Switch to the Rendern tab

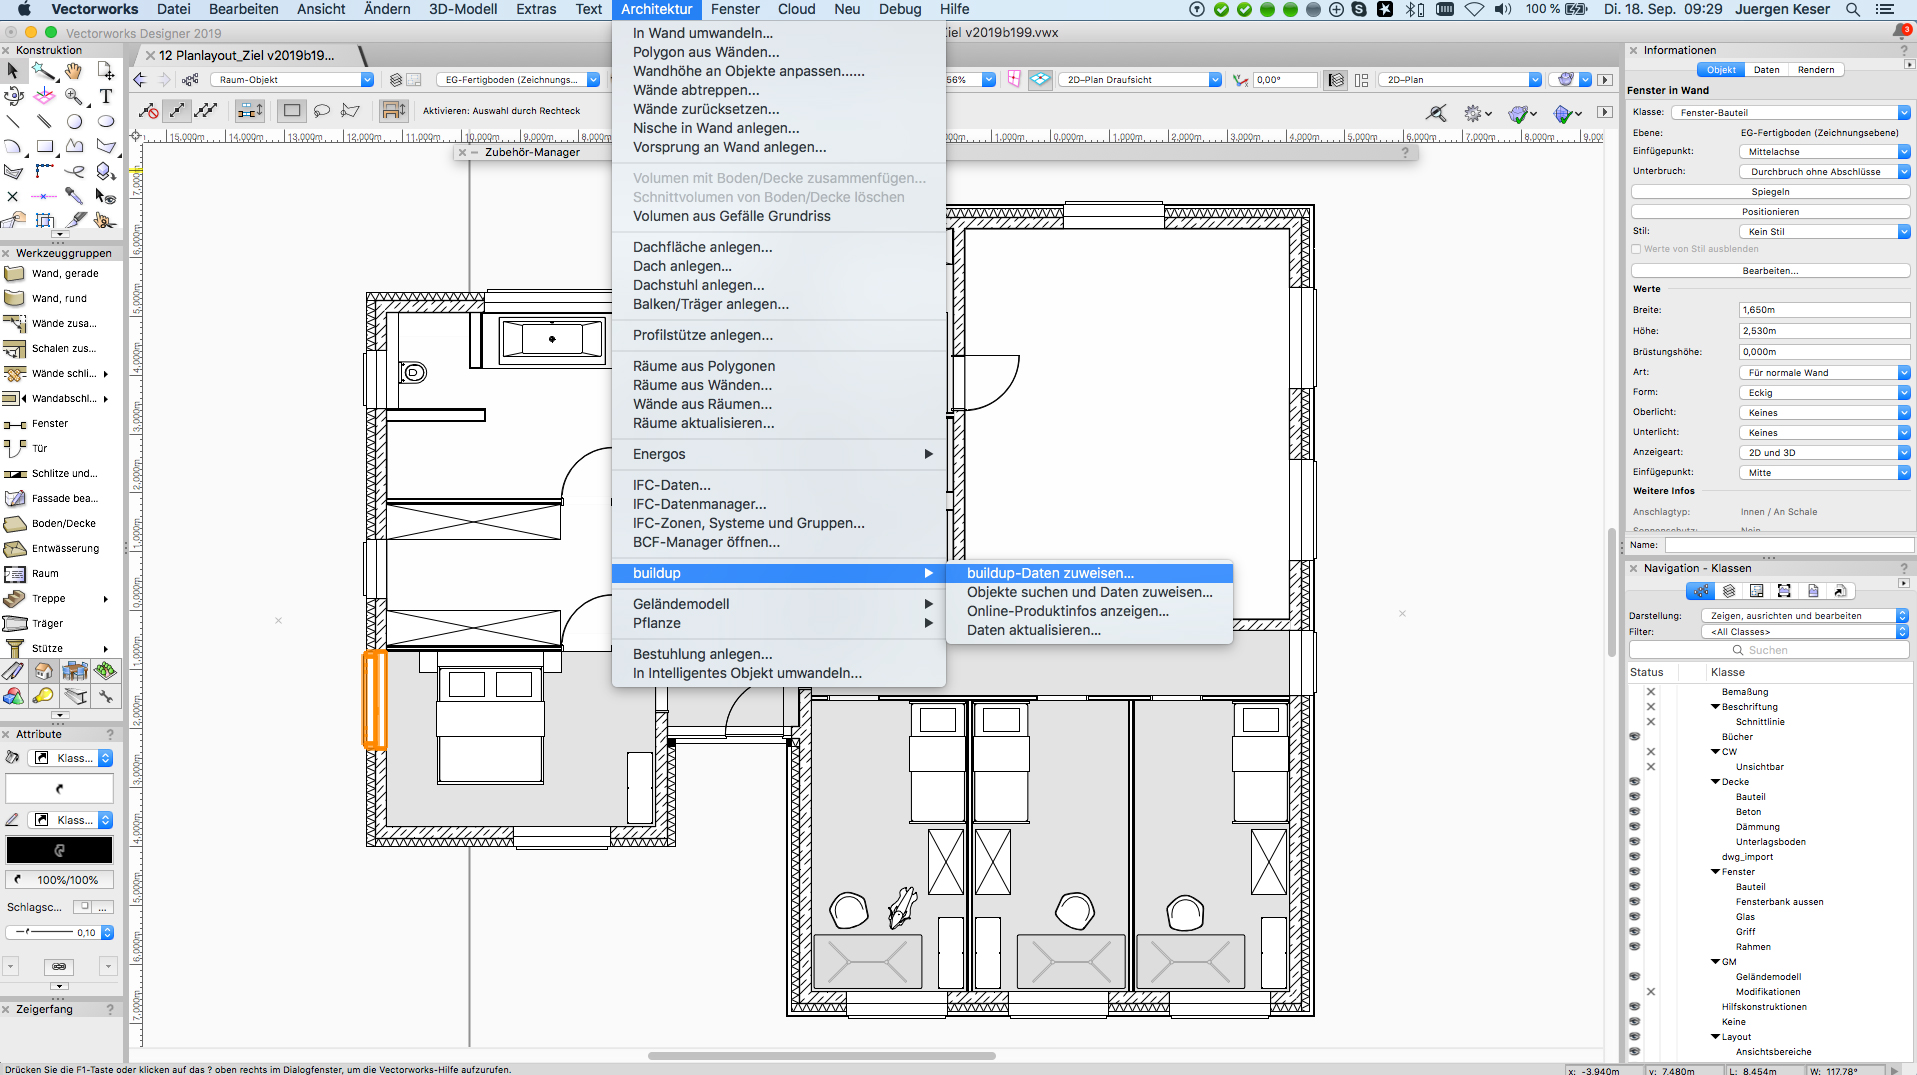click(x=1816, y=70)
